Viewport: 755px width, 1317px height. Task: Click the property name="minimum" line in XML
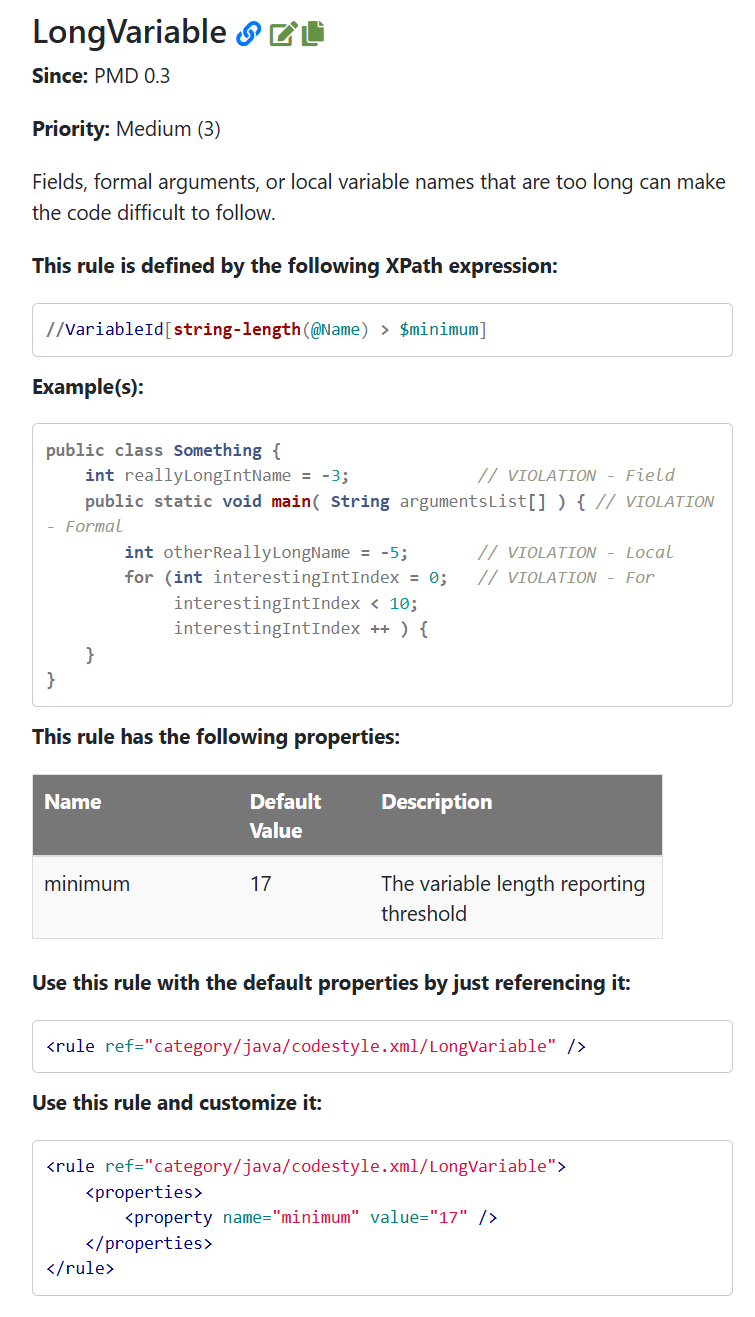[x=311, y=1218]
